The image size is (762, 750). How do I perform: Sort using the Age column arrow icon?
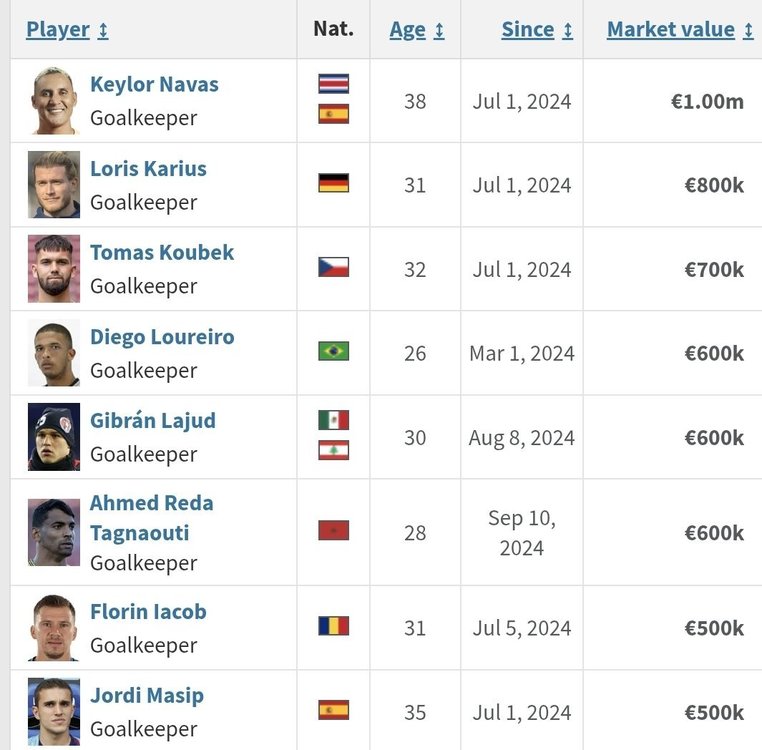(439, 31)
